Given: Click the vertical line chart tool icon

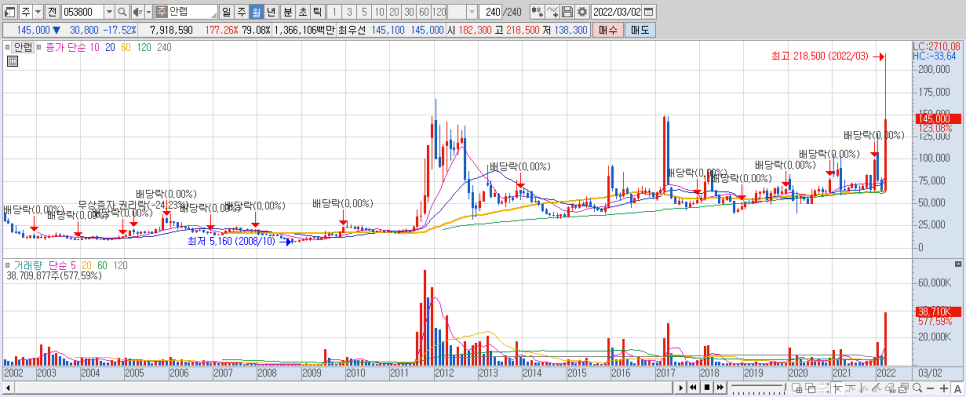Looking at the screenshot, I should pyautogui.click(x=864, y=388).
